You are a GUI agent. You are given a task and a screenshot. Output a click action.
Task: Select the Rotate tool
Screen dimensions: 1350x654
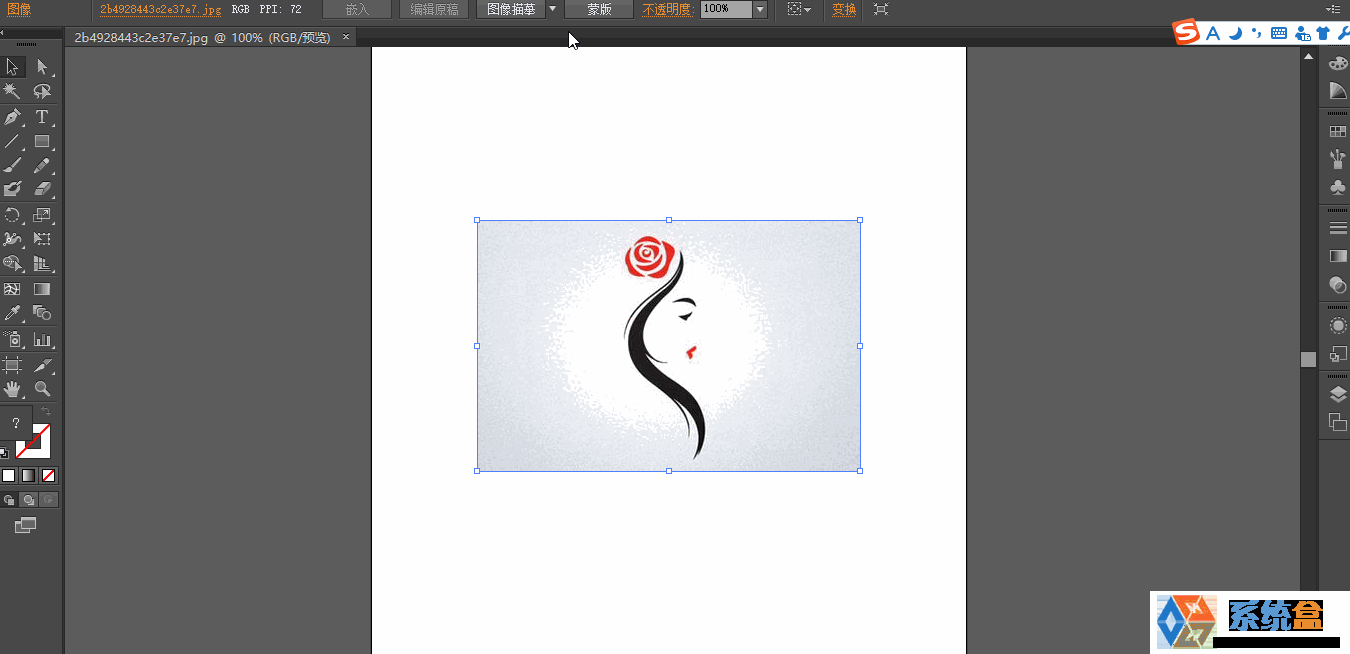coord(13,215)
